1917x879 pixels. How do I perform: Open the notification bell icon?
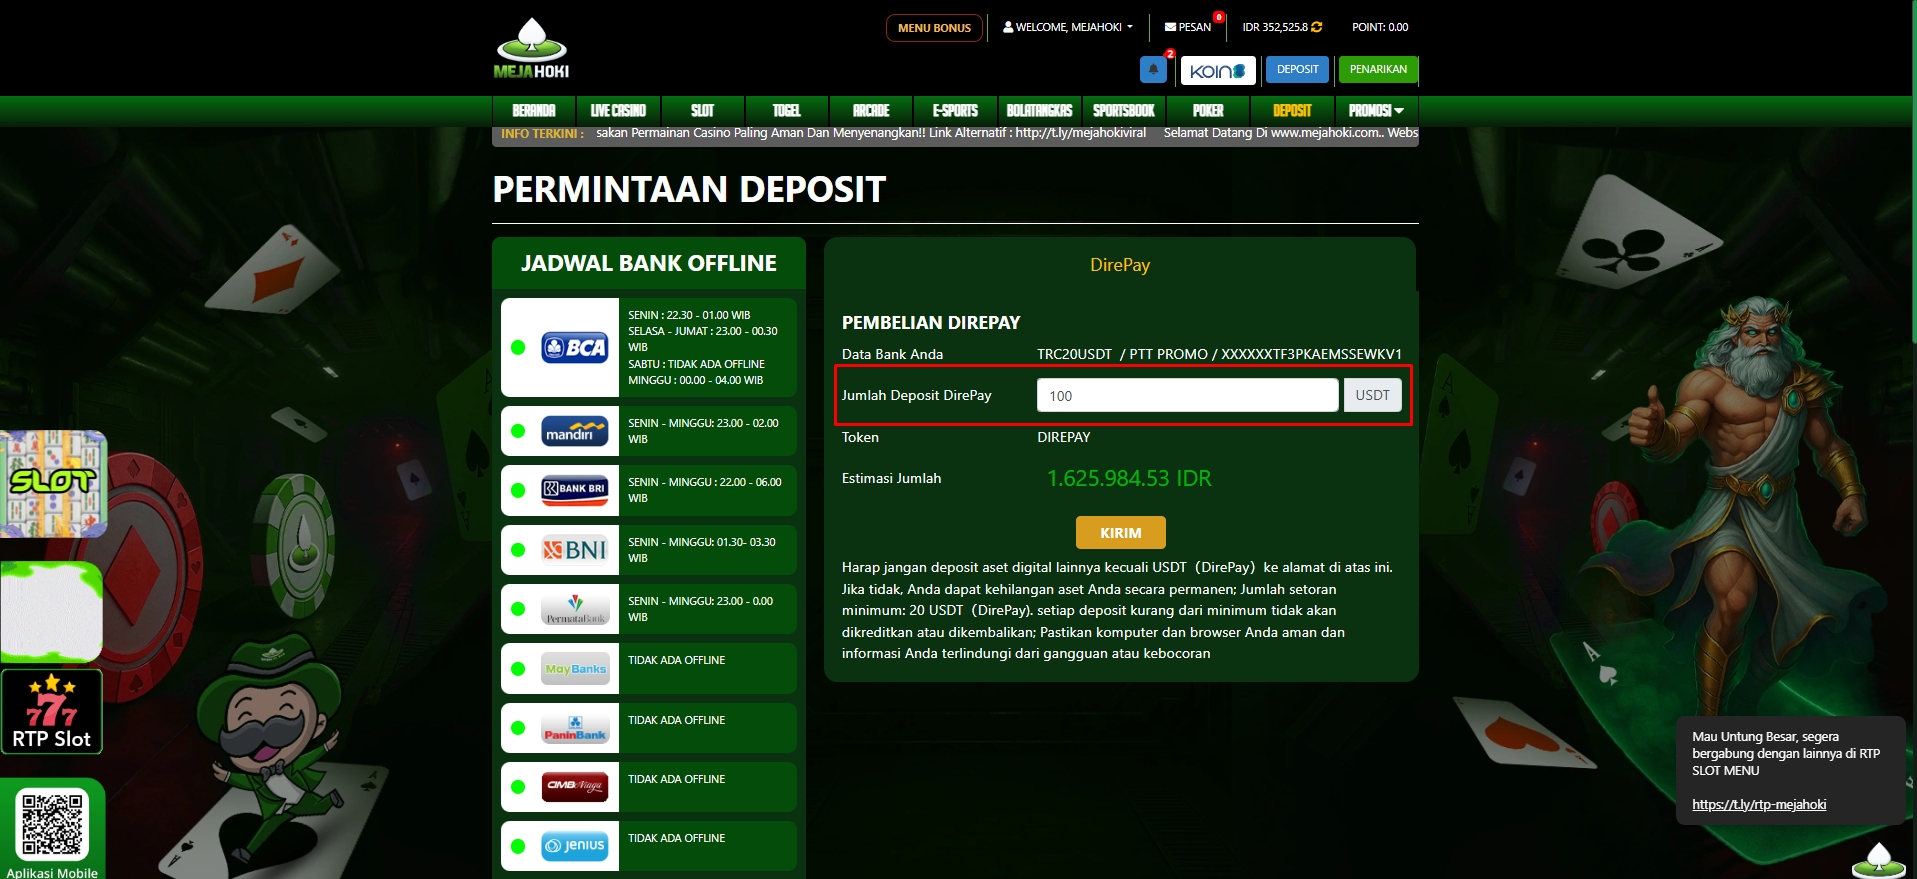(1153, 70)
